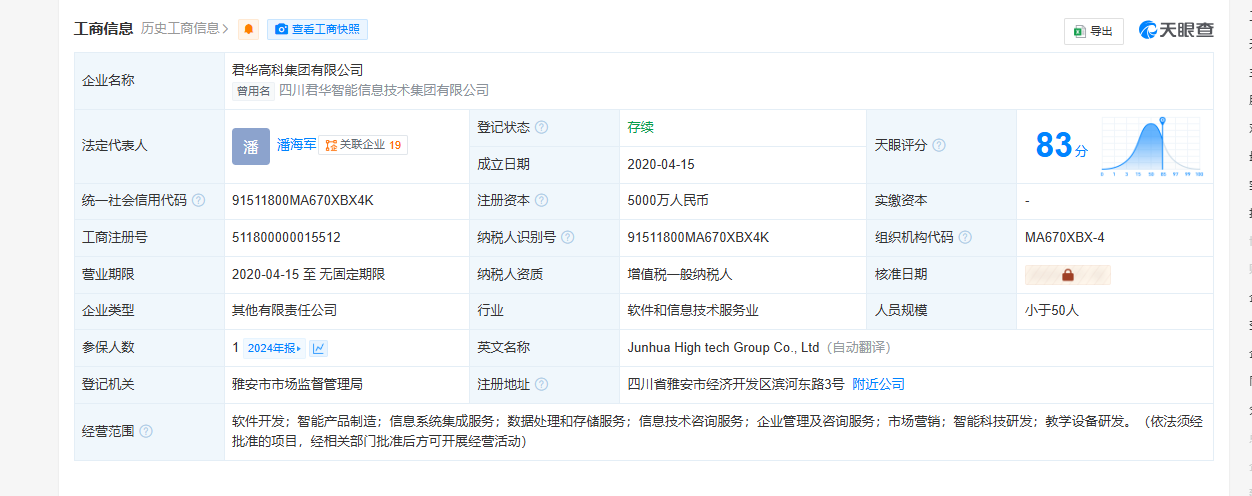The height and width of the screenshot is (496, 1252).
Task: Select taxpayer ID 91511800MA670XBX4K under 纳税人识别号
Action: [x=698, y=237]
